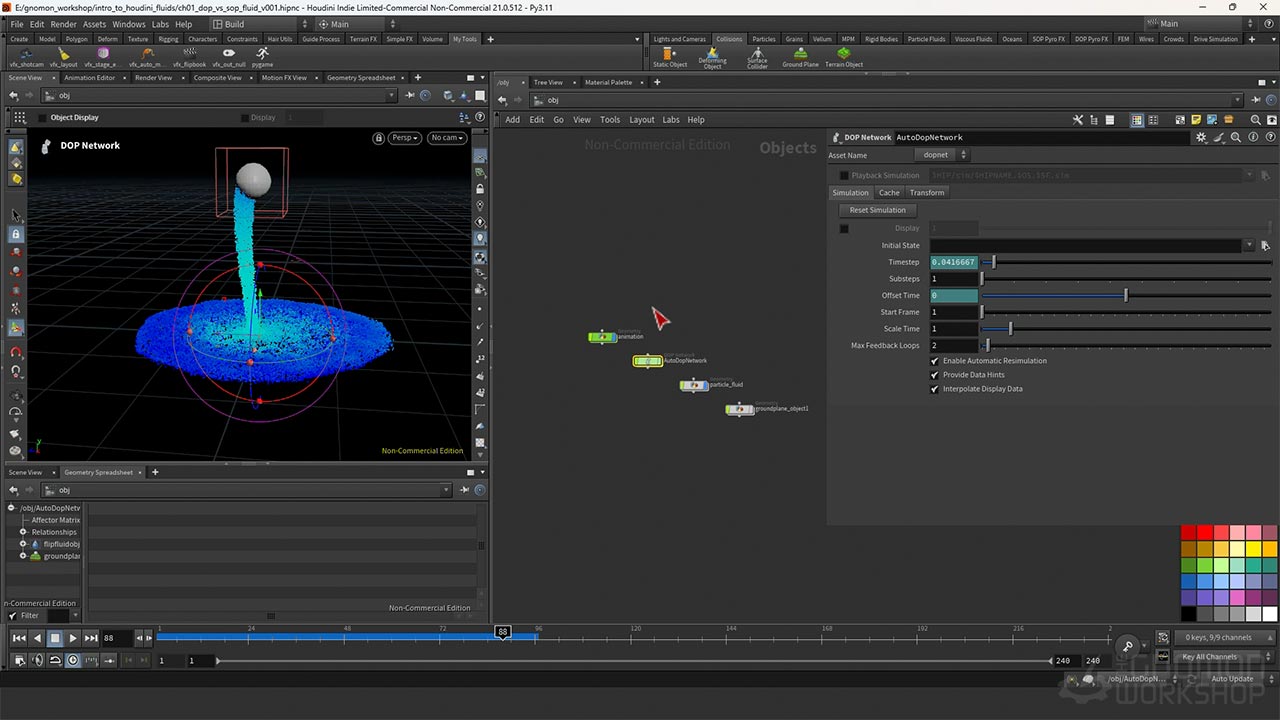The height and width of the screenshot is (720, 1280).
Task: Click the pygame shelf tool icon
Action: click(262, 56)
